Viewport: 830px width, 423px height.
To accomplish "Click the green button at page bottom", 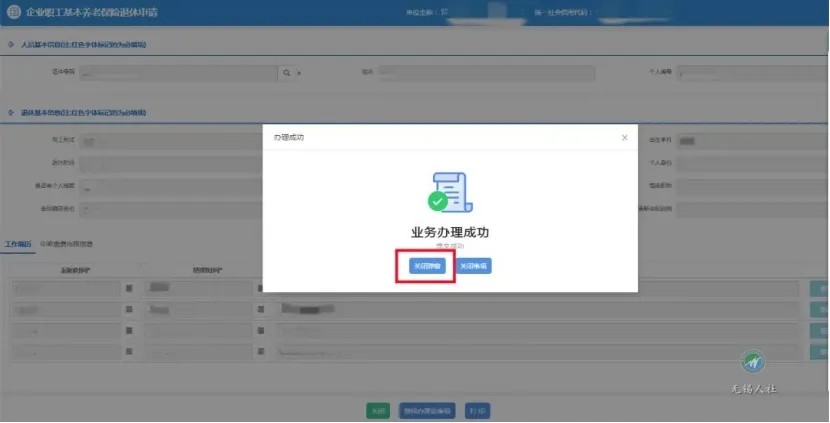I will (x=377, y=410).
